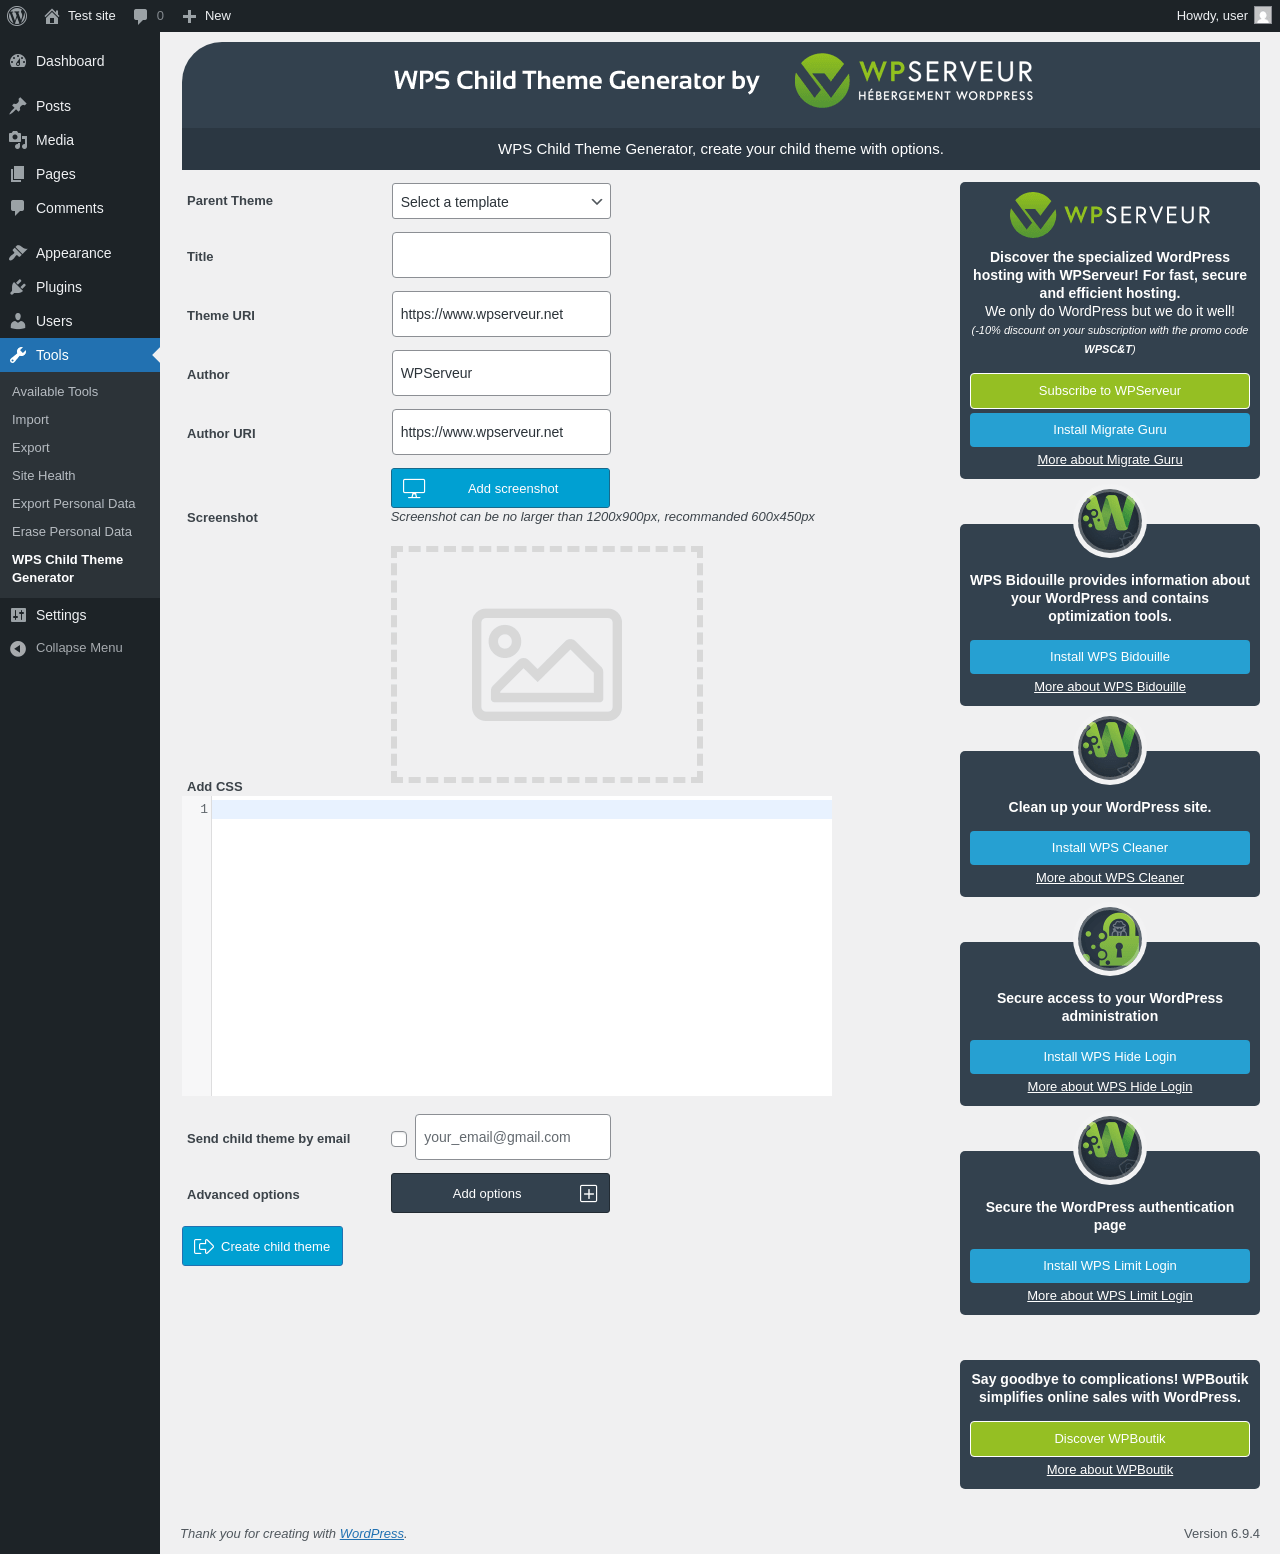Open the Parent Theme template dropdown

pos(501,201)
